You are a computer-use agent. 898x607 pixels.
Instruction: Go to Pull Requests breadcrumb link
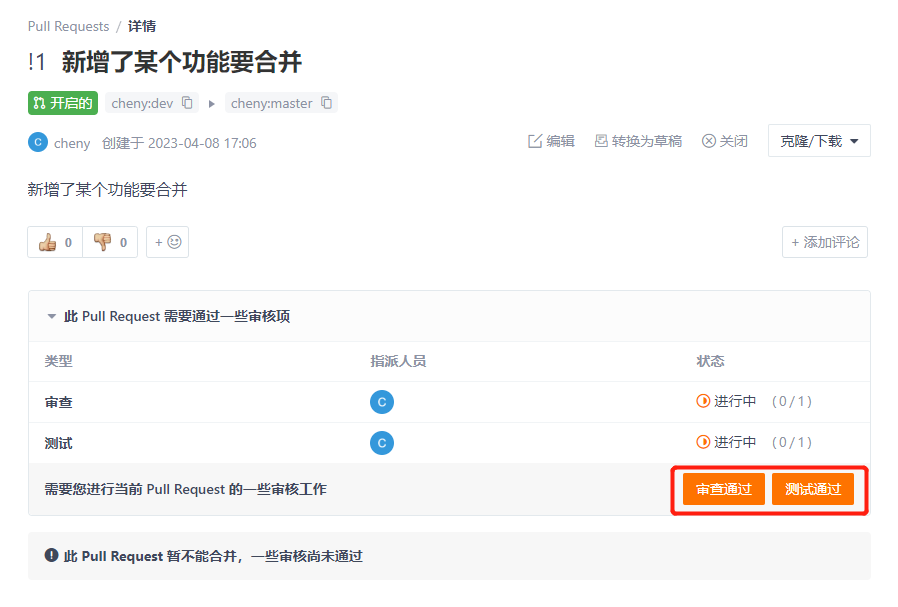pyautogui.click(x=68, y=26)
